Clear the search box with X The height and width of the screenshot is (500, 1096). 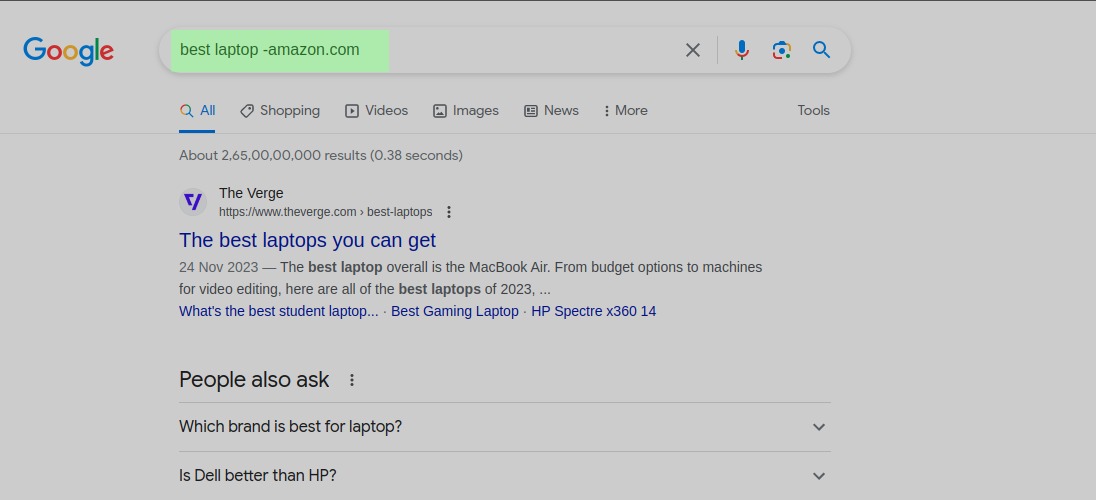point(693,50)
